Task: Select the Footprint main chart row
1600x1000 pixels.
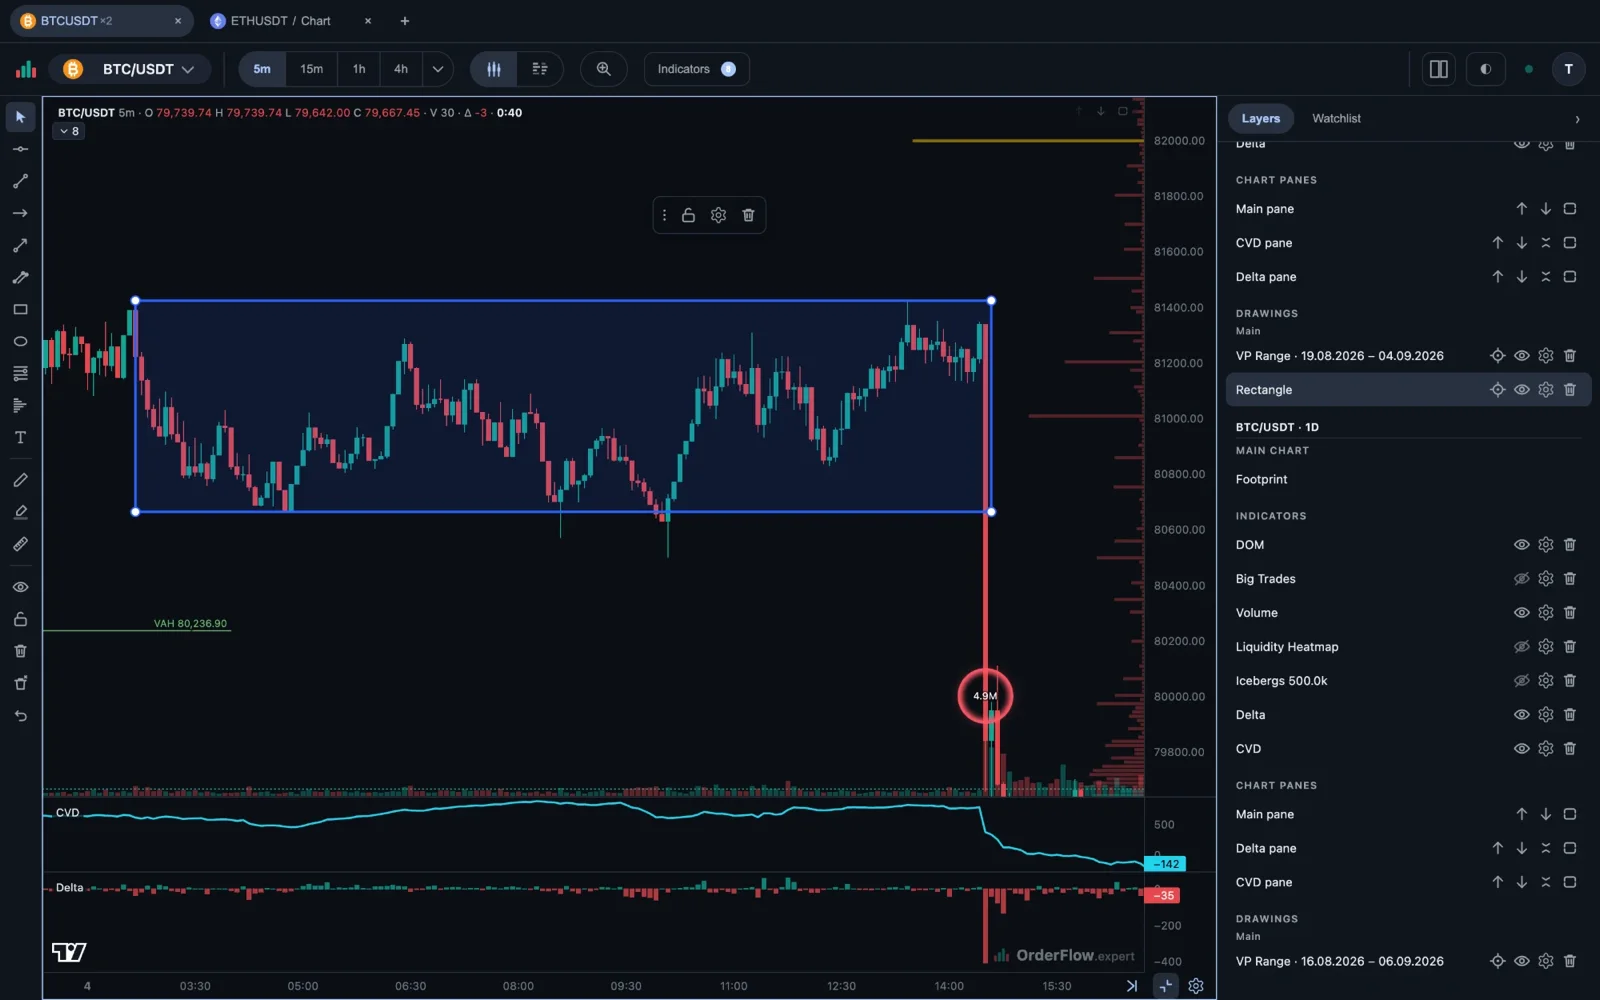Action: (1408, 480)
